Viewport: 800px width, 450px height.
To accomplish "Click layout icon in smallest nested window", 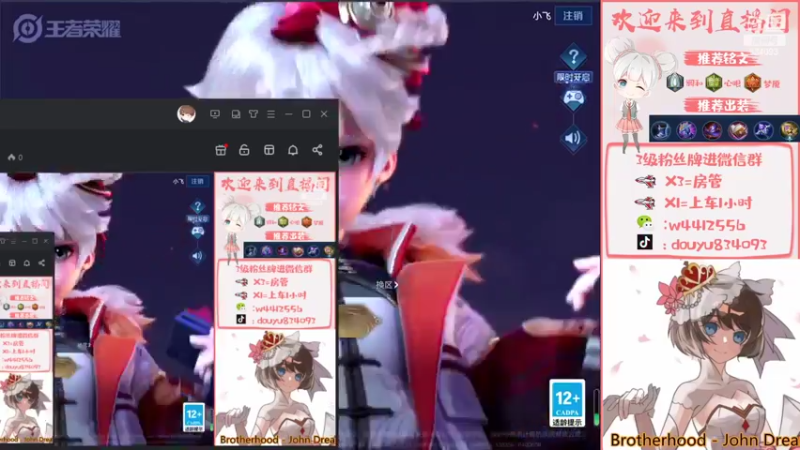I will (12, 263).
